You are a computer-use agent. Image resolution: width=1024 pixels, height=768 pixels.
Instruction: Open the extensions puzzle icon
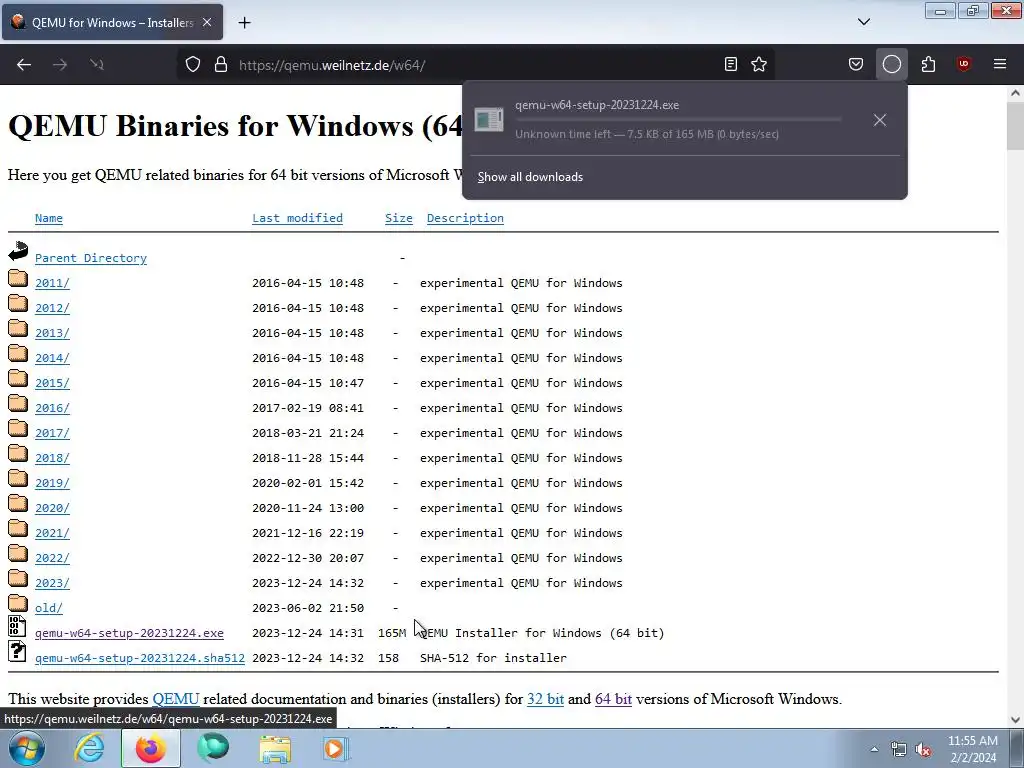click(928, 64)
